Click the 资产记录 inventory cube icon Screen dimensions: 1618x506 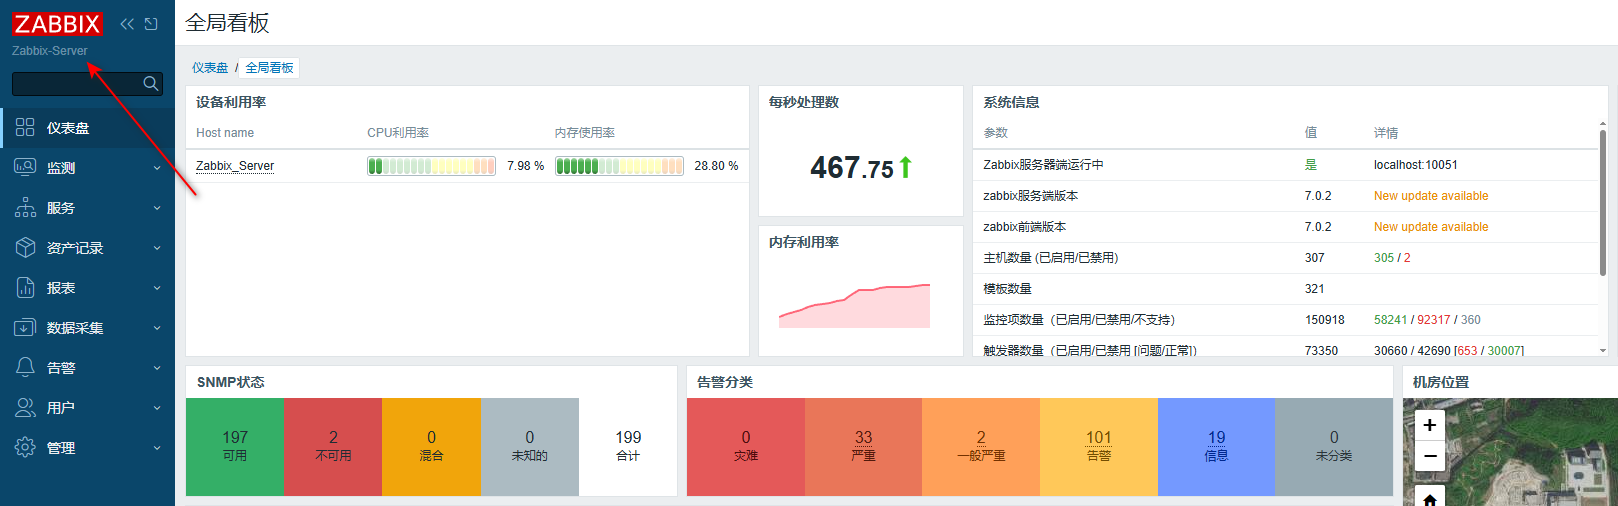(x=25, y=248)
